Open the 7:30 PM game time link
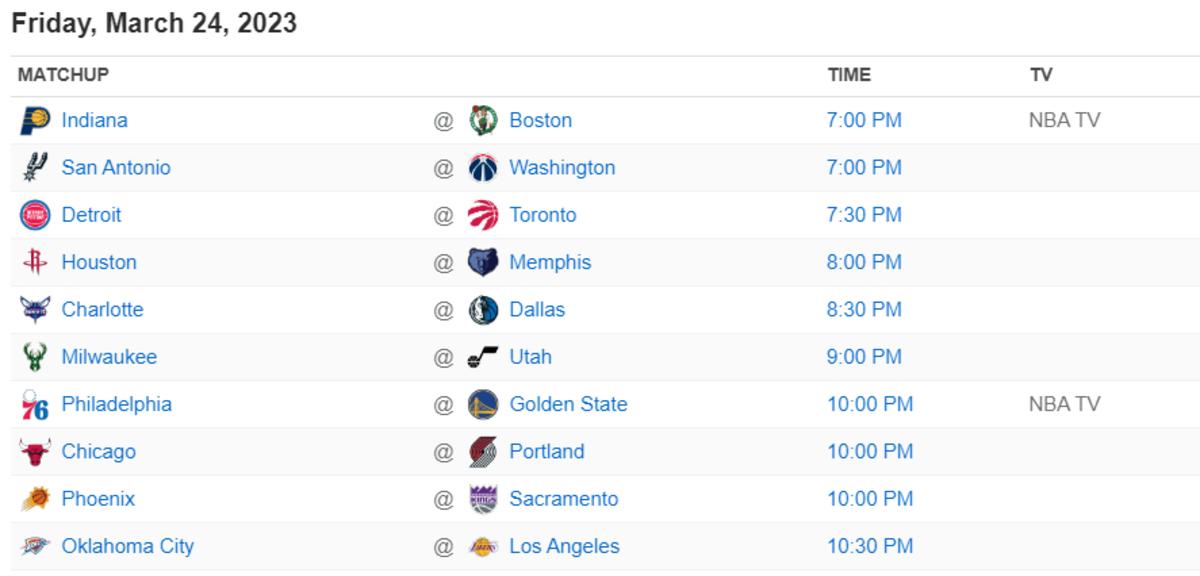 pyautogui.click(x=864, y=215)
